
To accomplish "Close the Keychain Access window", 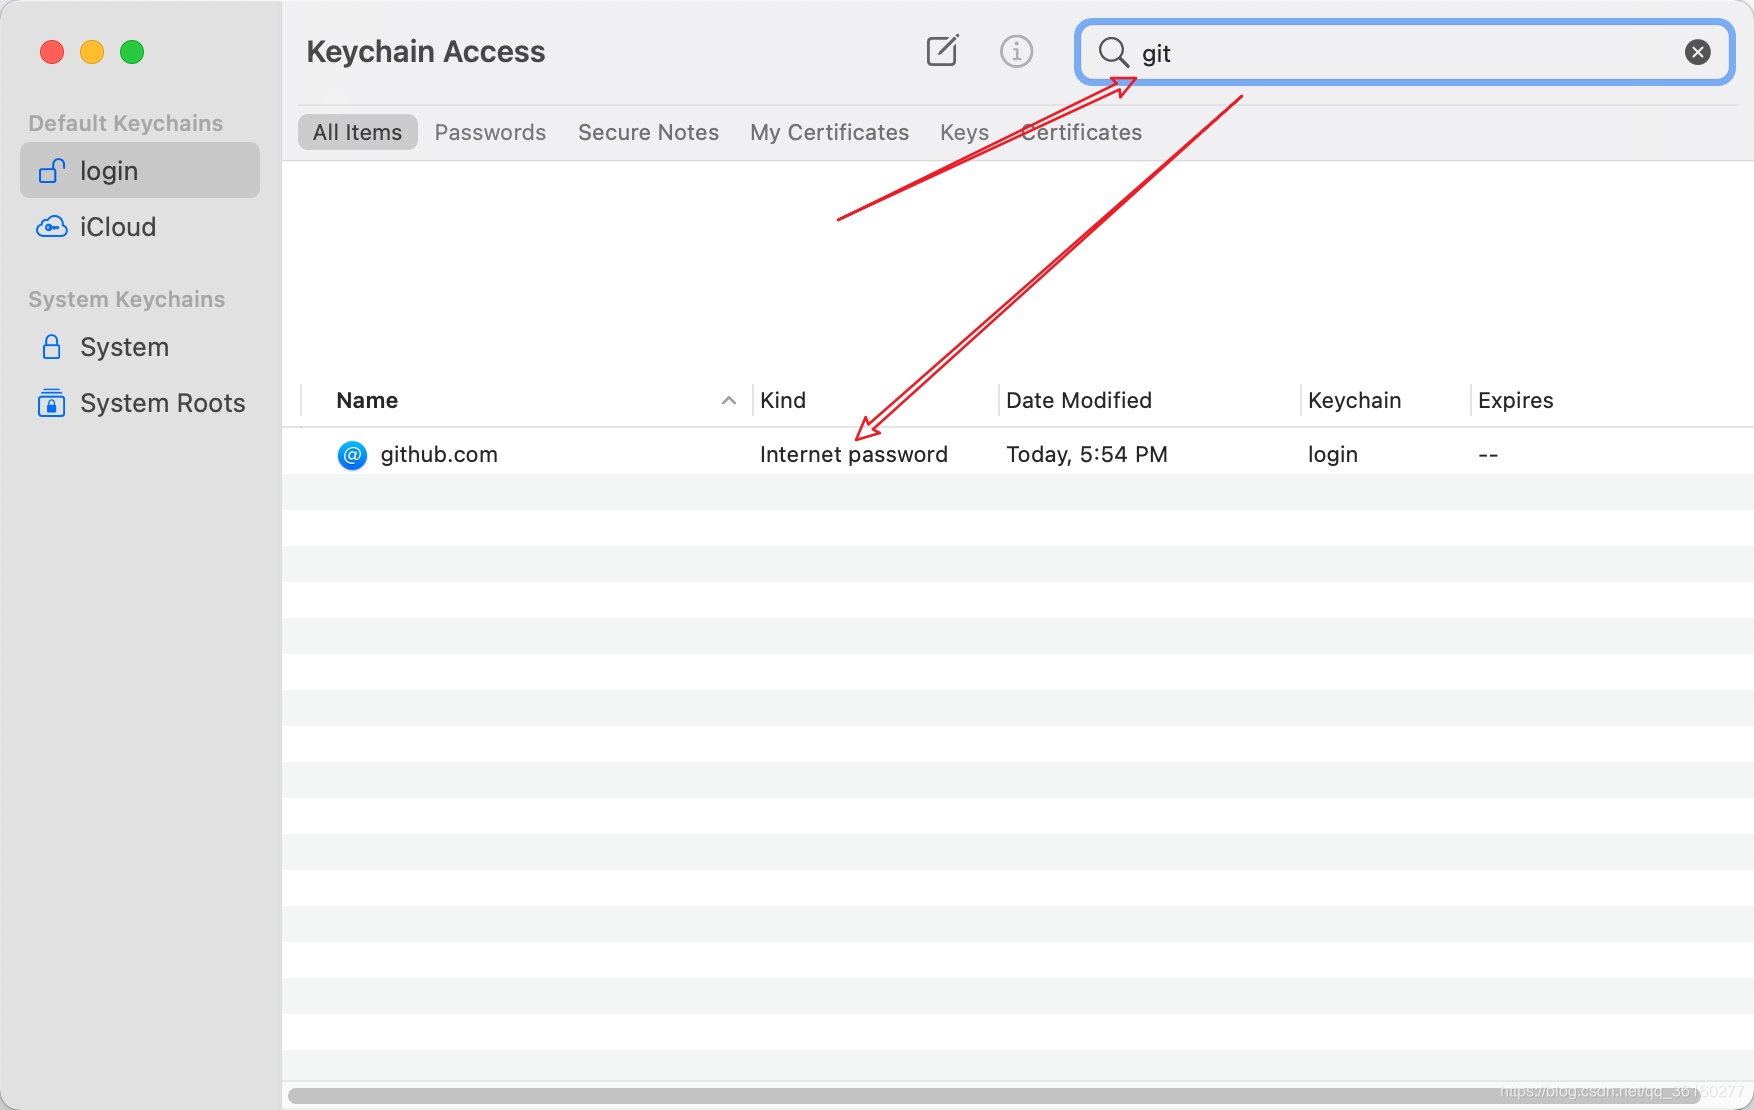I will [x=52, y=52].
